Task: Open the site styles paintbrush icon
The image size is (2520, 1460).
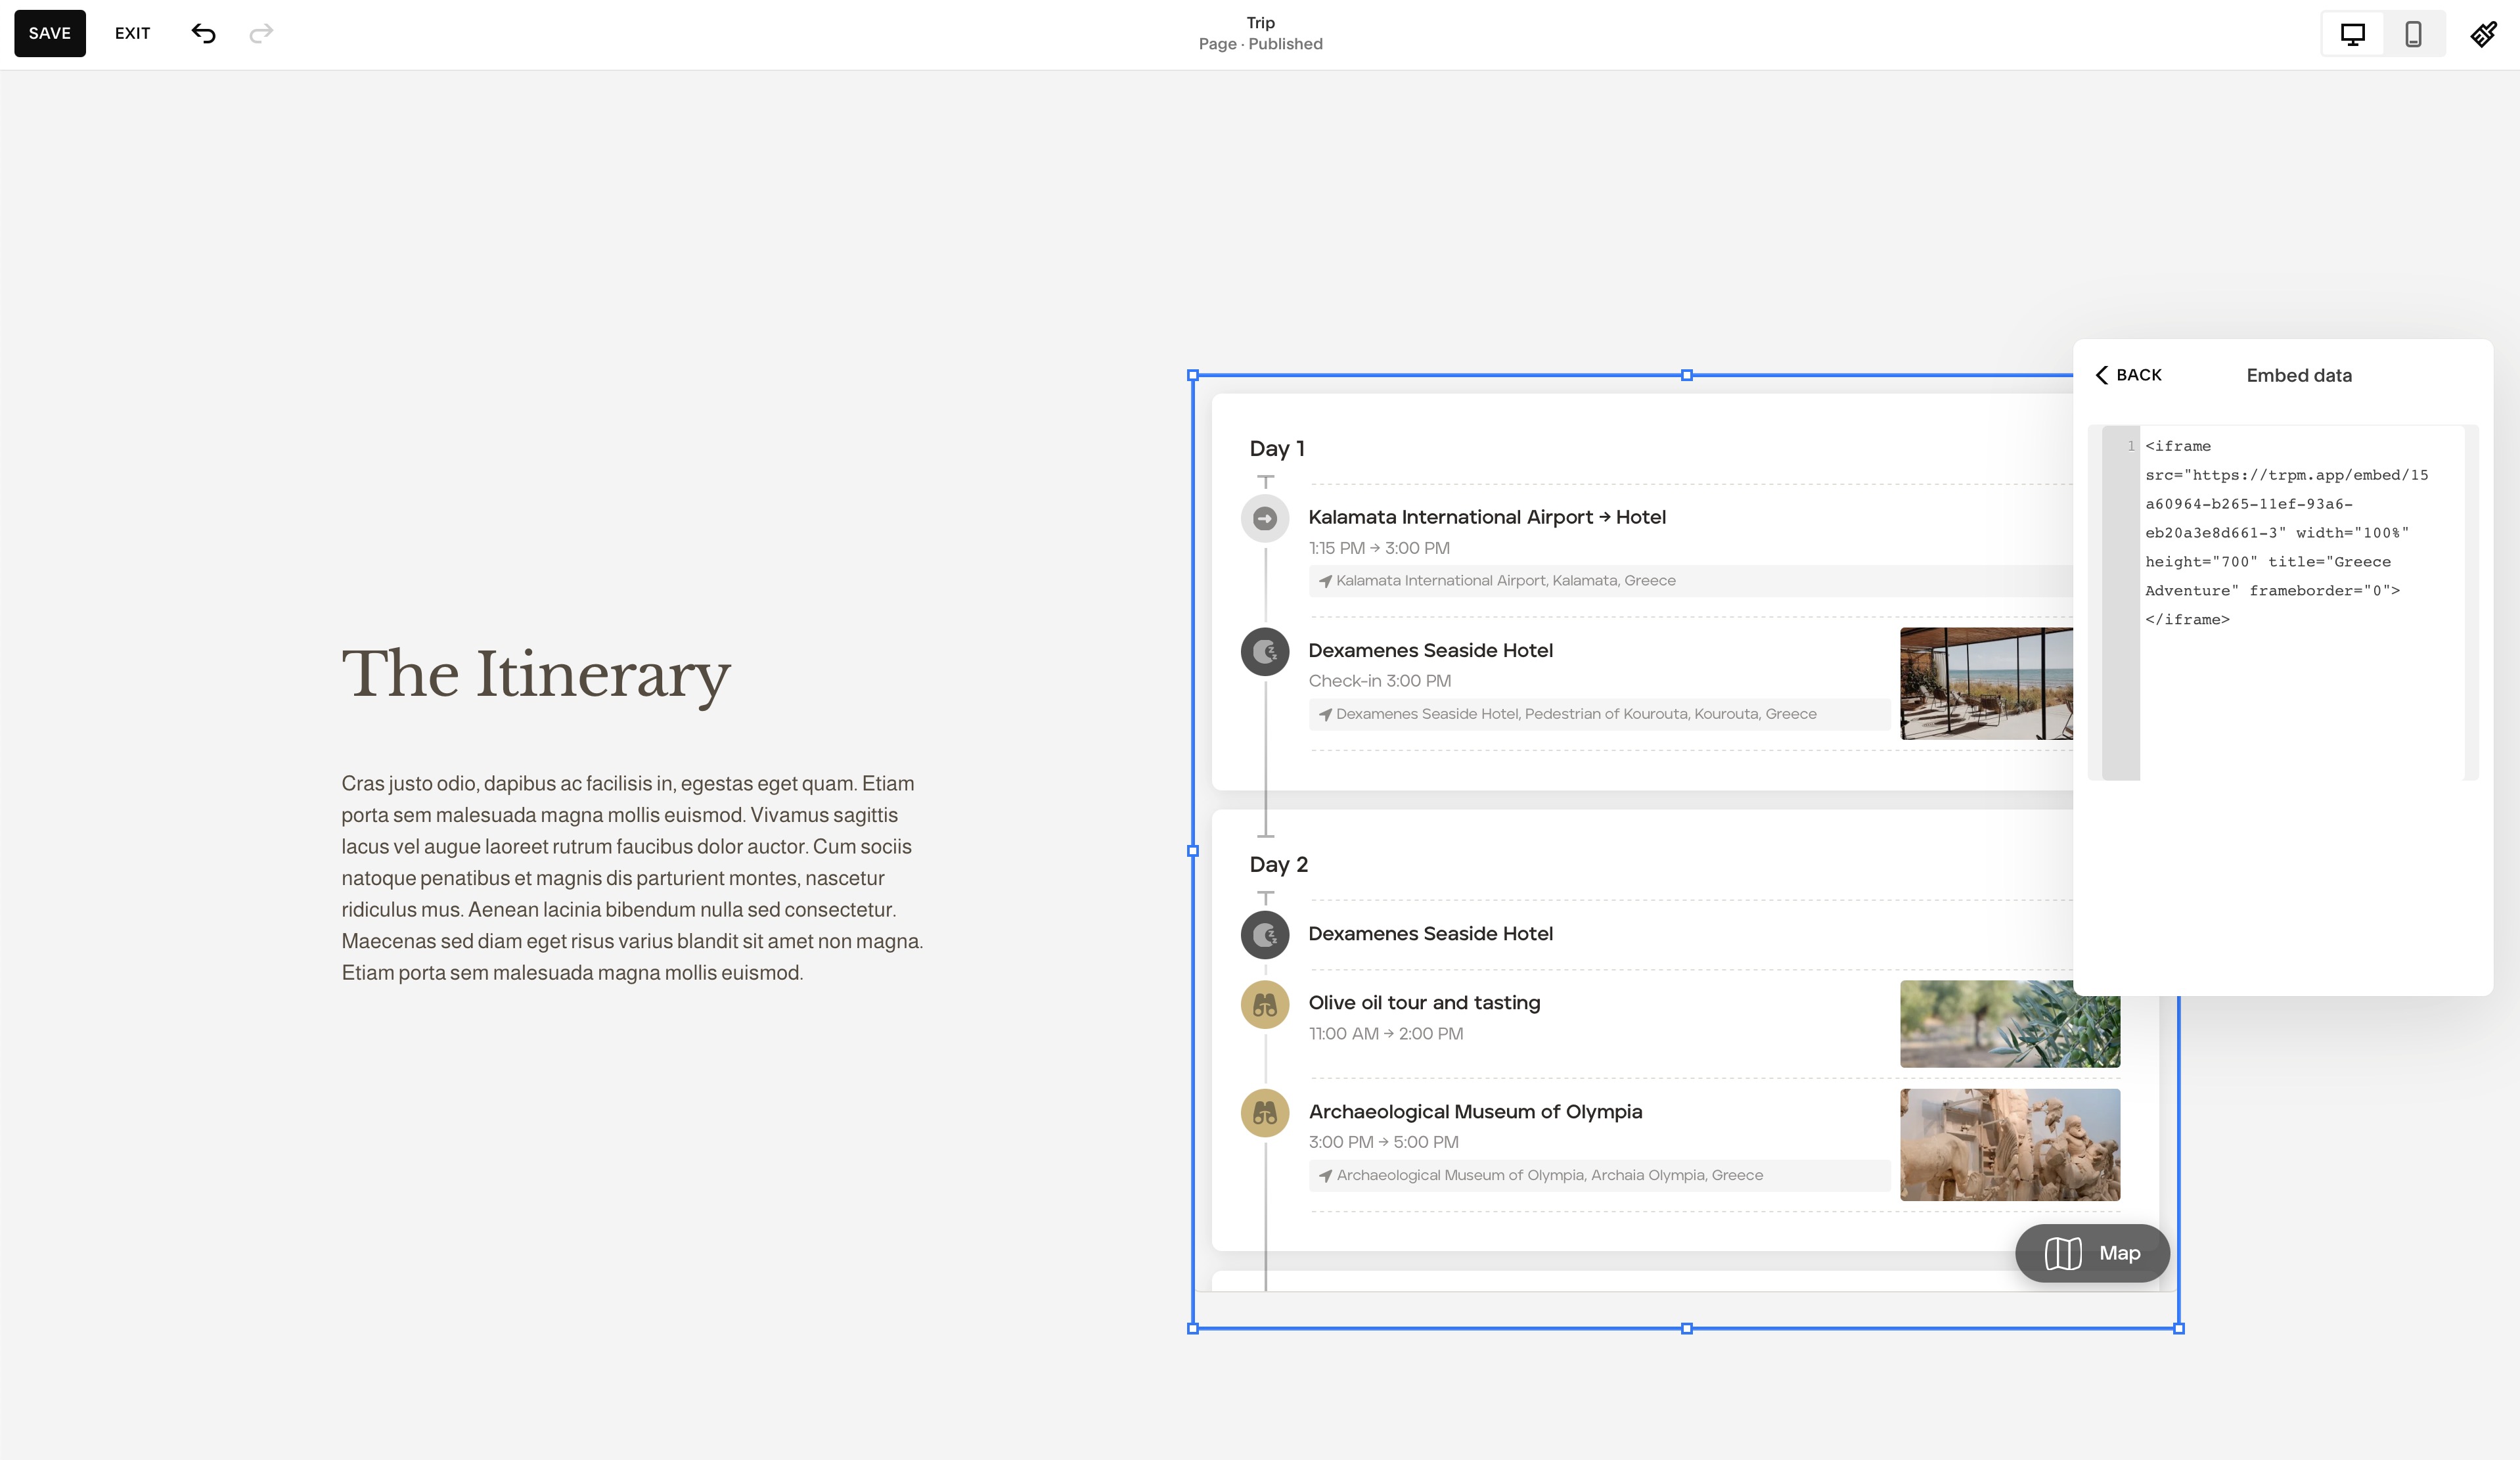Action: pyautogui.click(x=2484, y=34)
